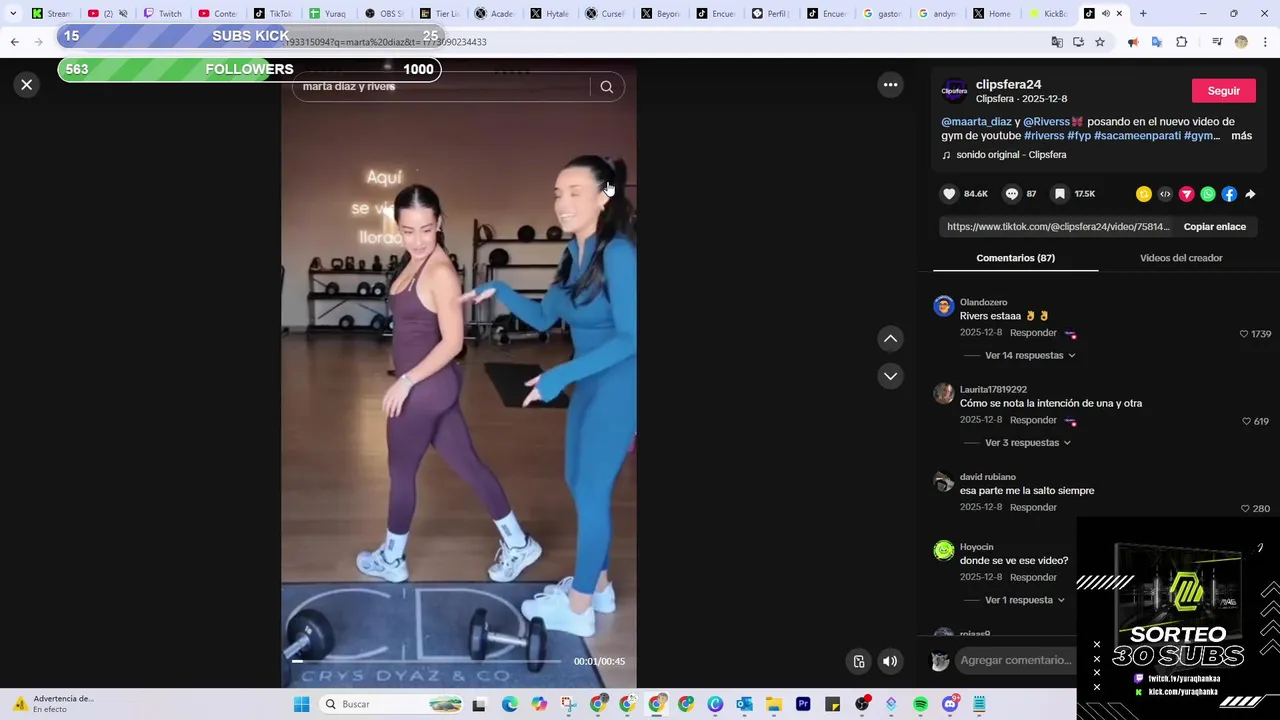Viewport: 1280px width, 720px height.
Task: Go to next video with down arrow
Action: coord(890,376)
